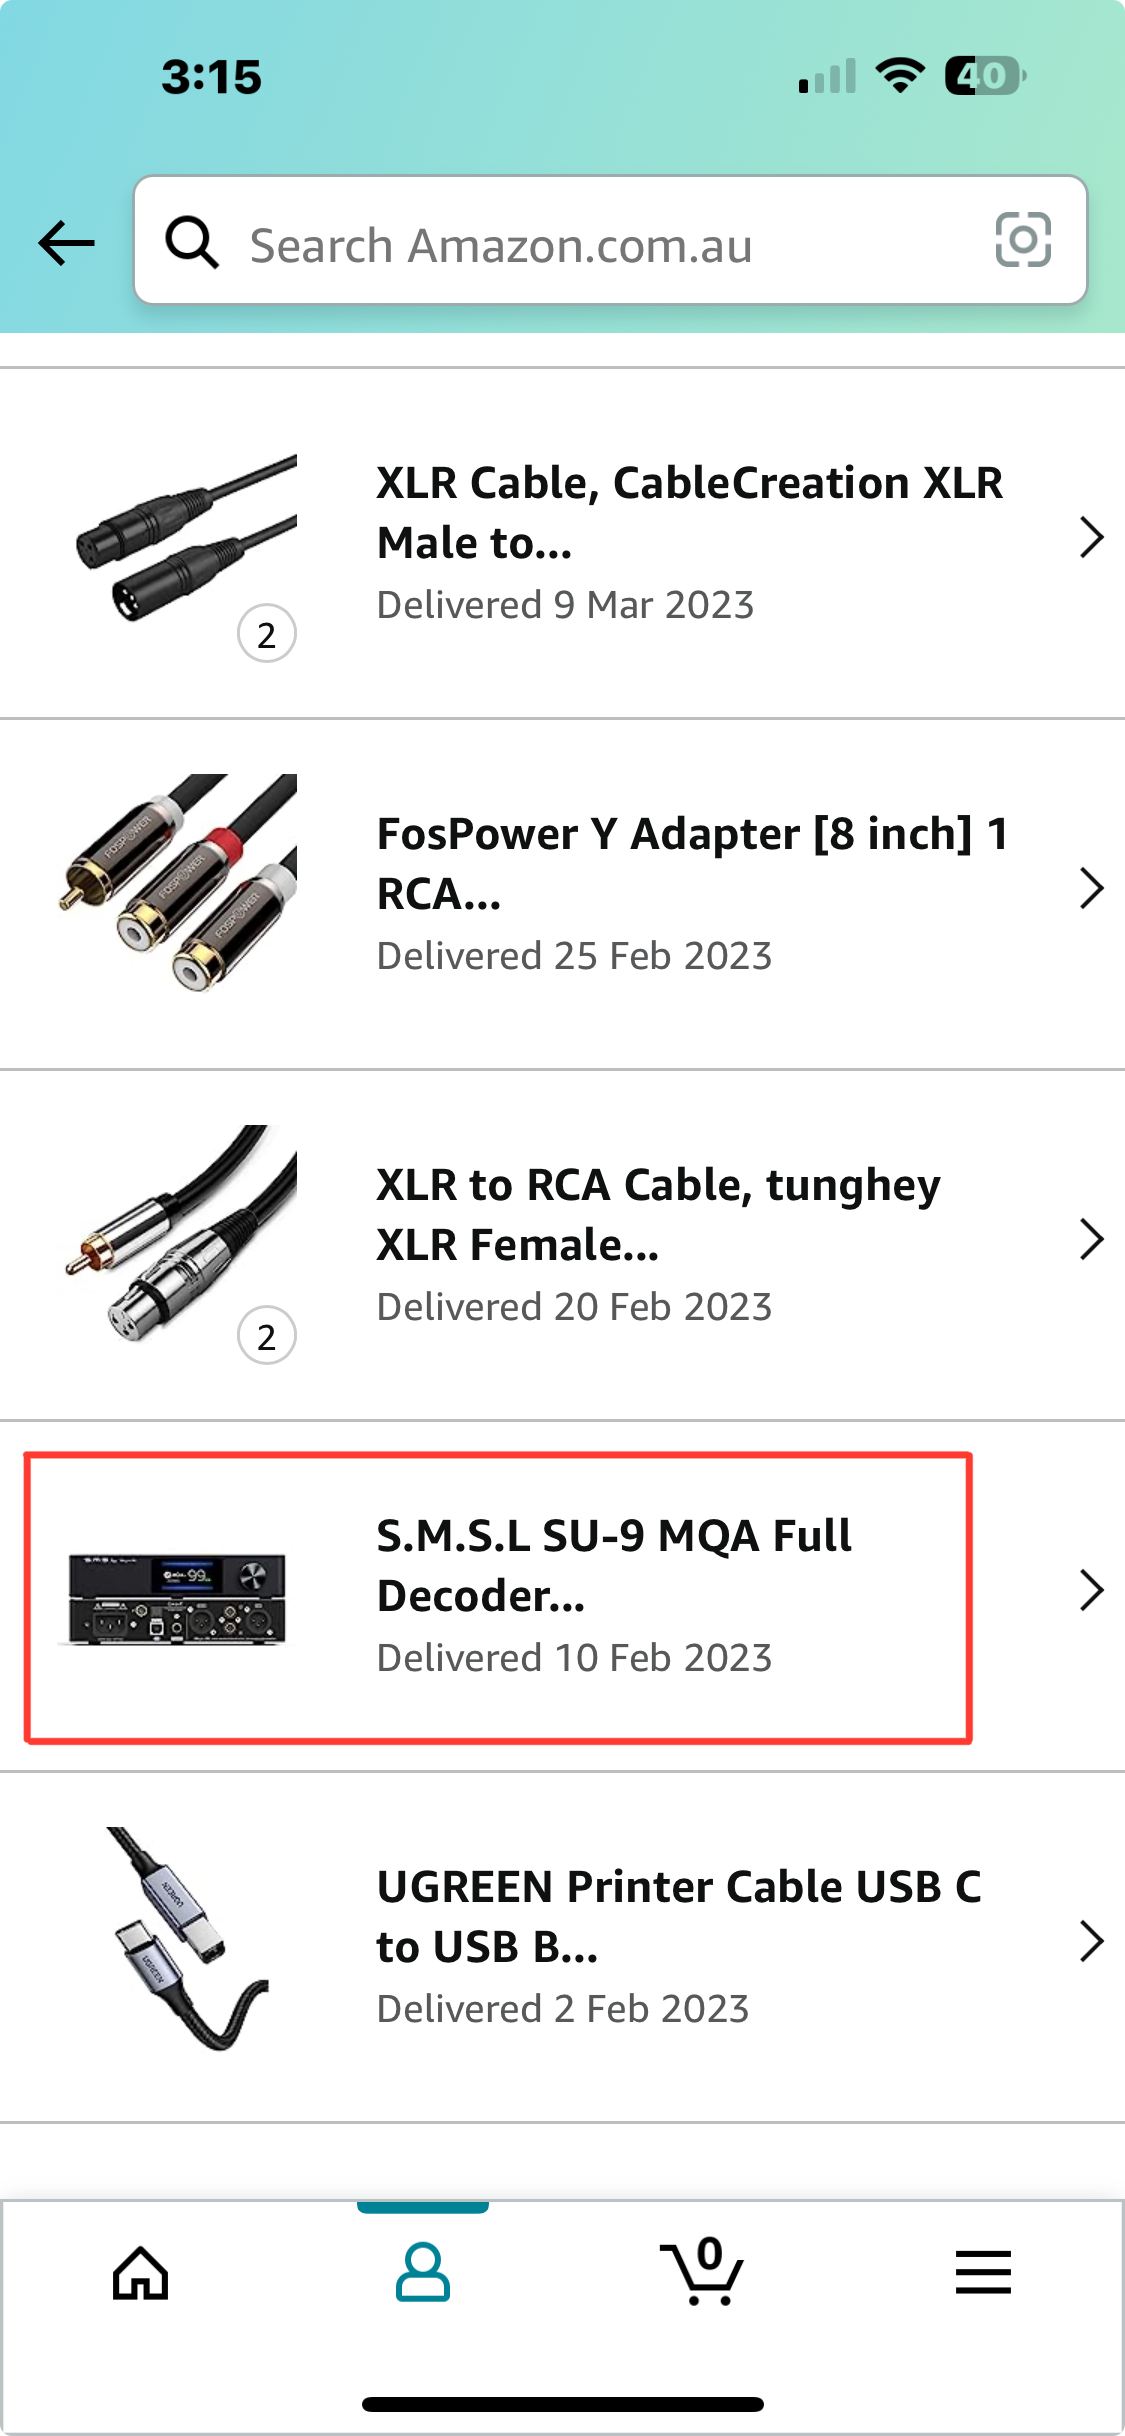Screen dimensions: 1125x2436
Task: Expand FosPower Y Adapter order chevron
Action: [1091, 889]
